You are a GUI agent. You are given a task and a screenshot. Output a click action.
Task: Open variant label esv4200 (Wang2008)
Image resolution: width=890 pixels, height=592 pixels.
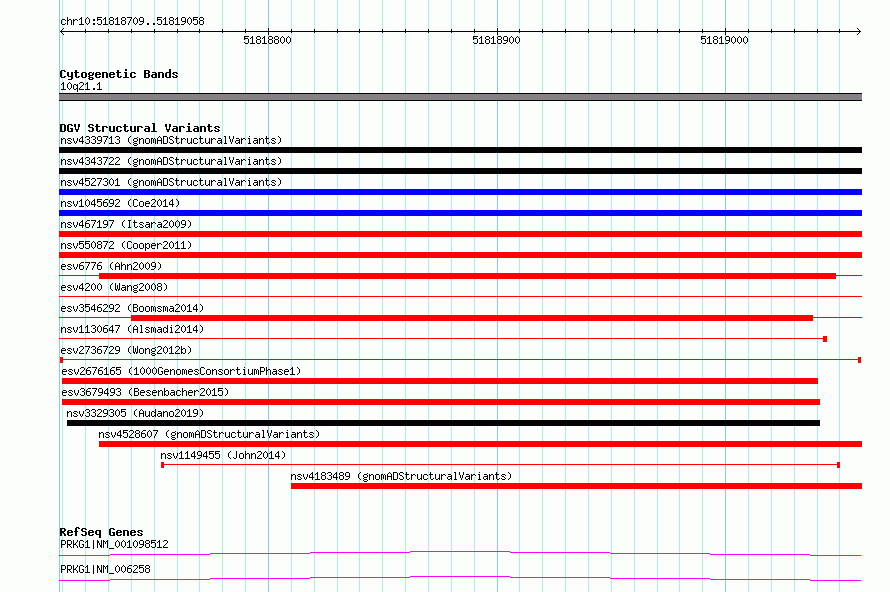click(114, 287)
